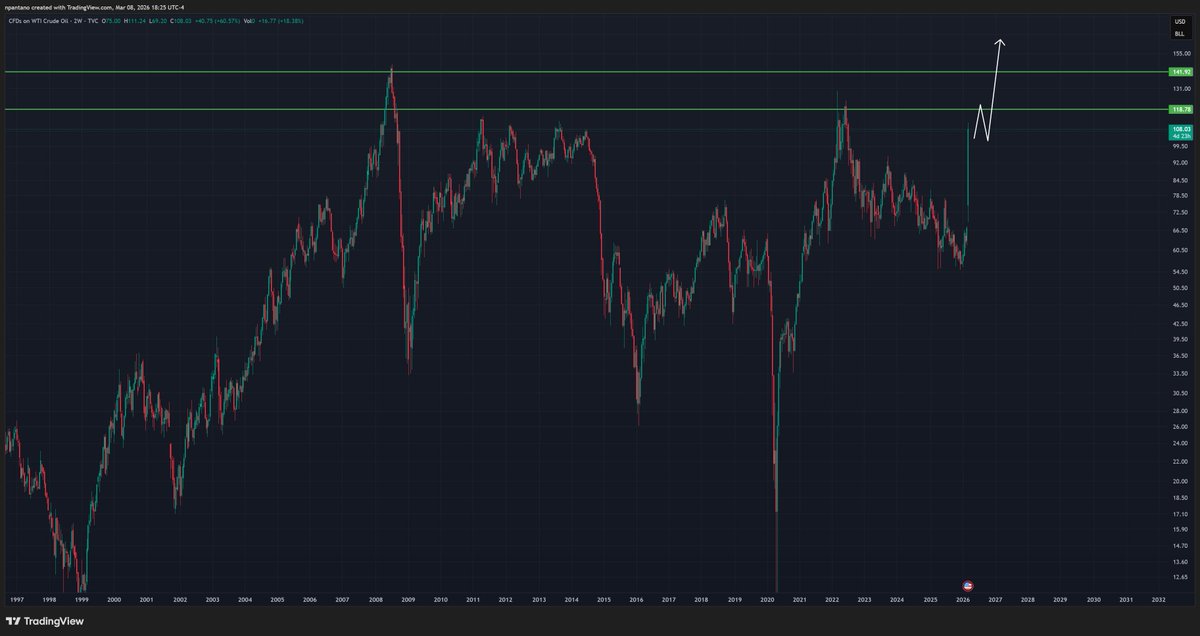This screenshot has width=1200, height=636.
Task: Click the 50.50 price axis label
Action: click(x=1181, y=289)
